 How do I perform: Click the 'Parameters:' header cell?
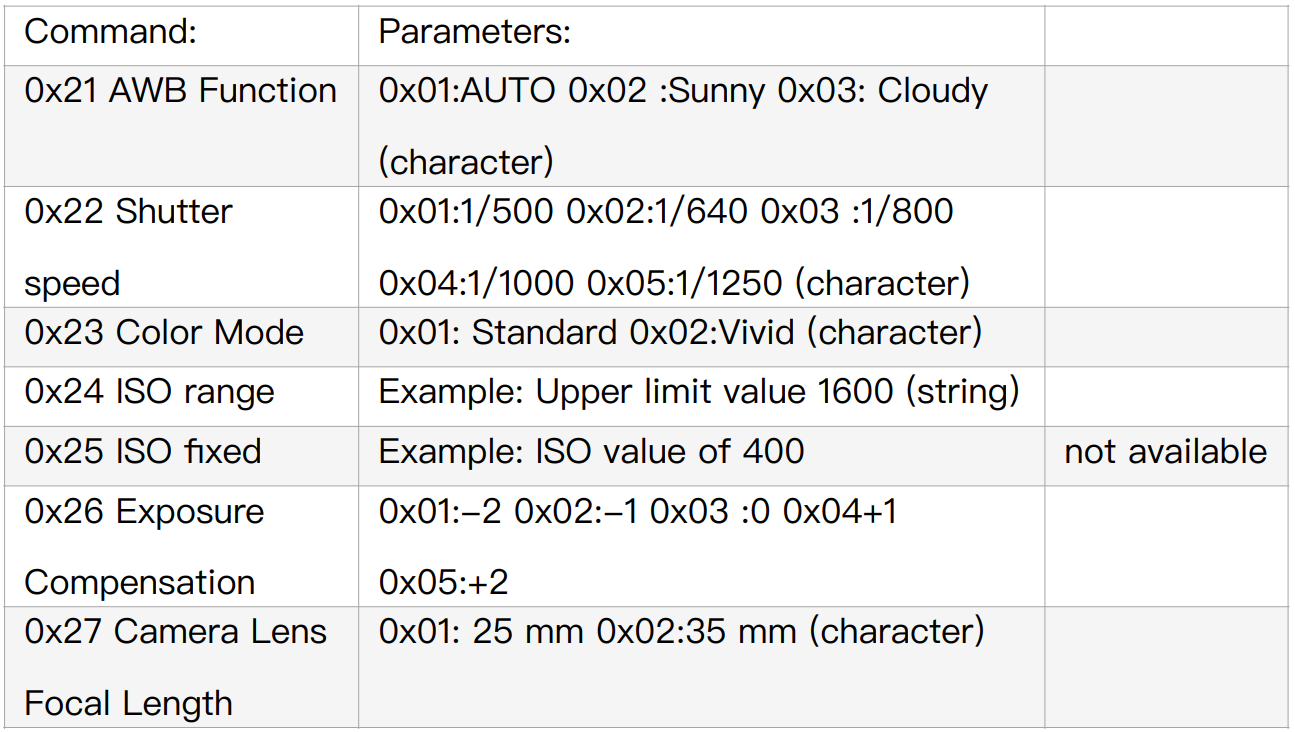click(x=474, y=32)
